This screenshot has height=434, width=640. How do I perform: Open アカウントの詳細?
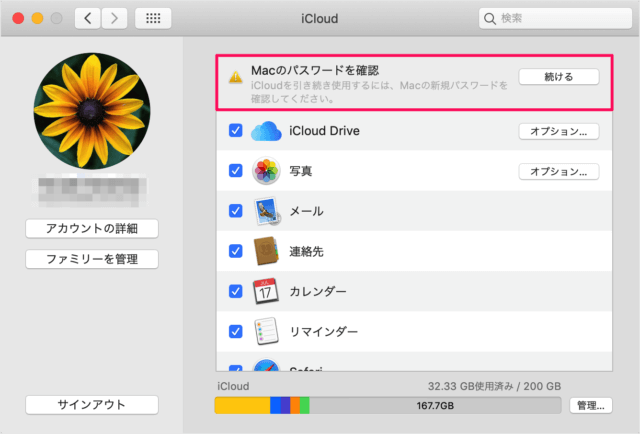tap(92, 229)
